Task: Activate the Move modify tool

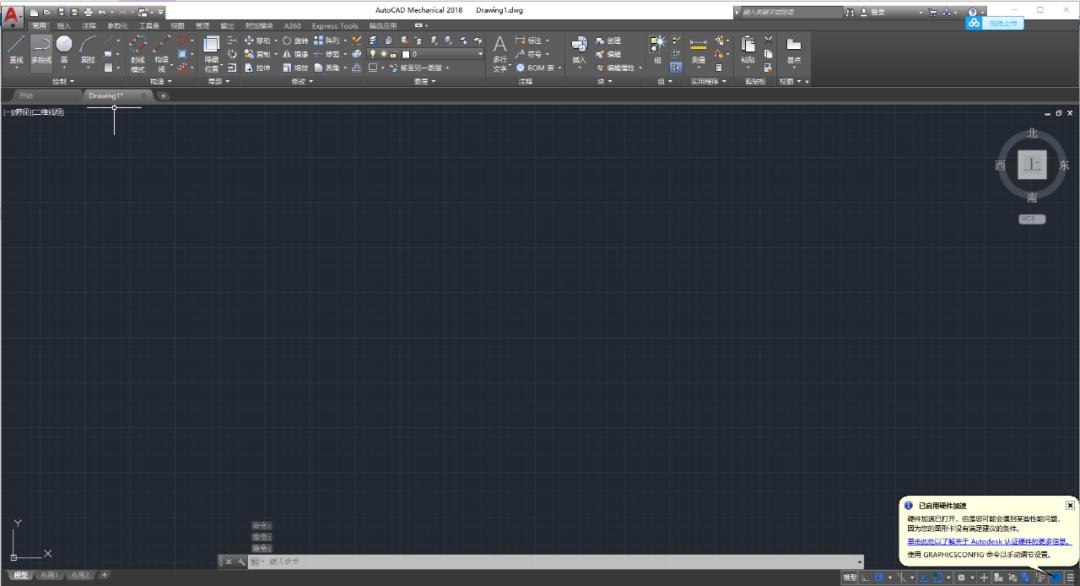Action: (x=249, y=40)
